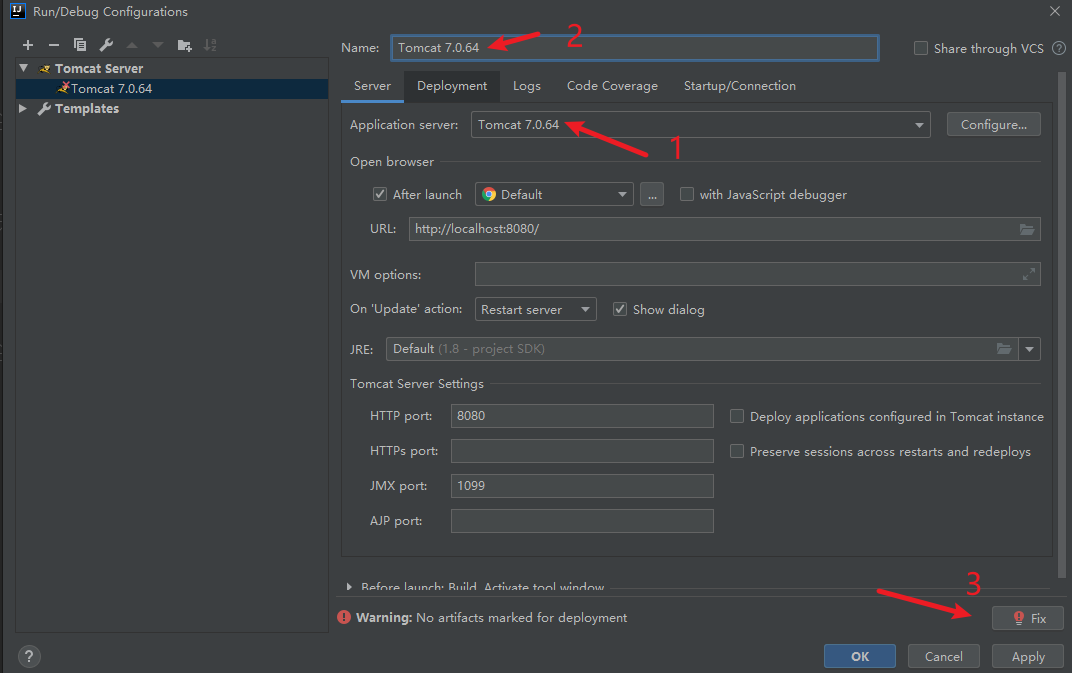The image size is (1072, 673).
Task: Expand the Before launch section
Action: click(349, 587)
